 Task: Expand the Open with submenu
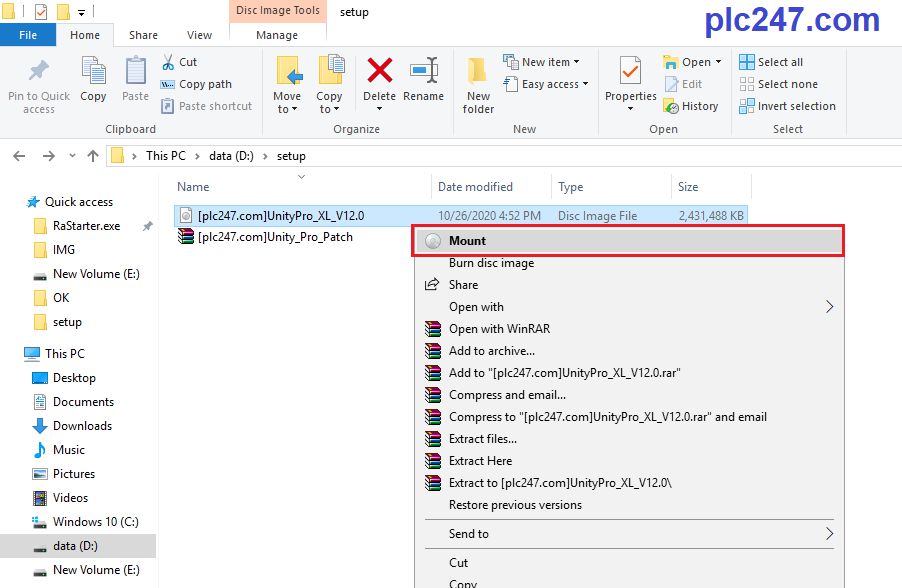628,307
